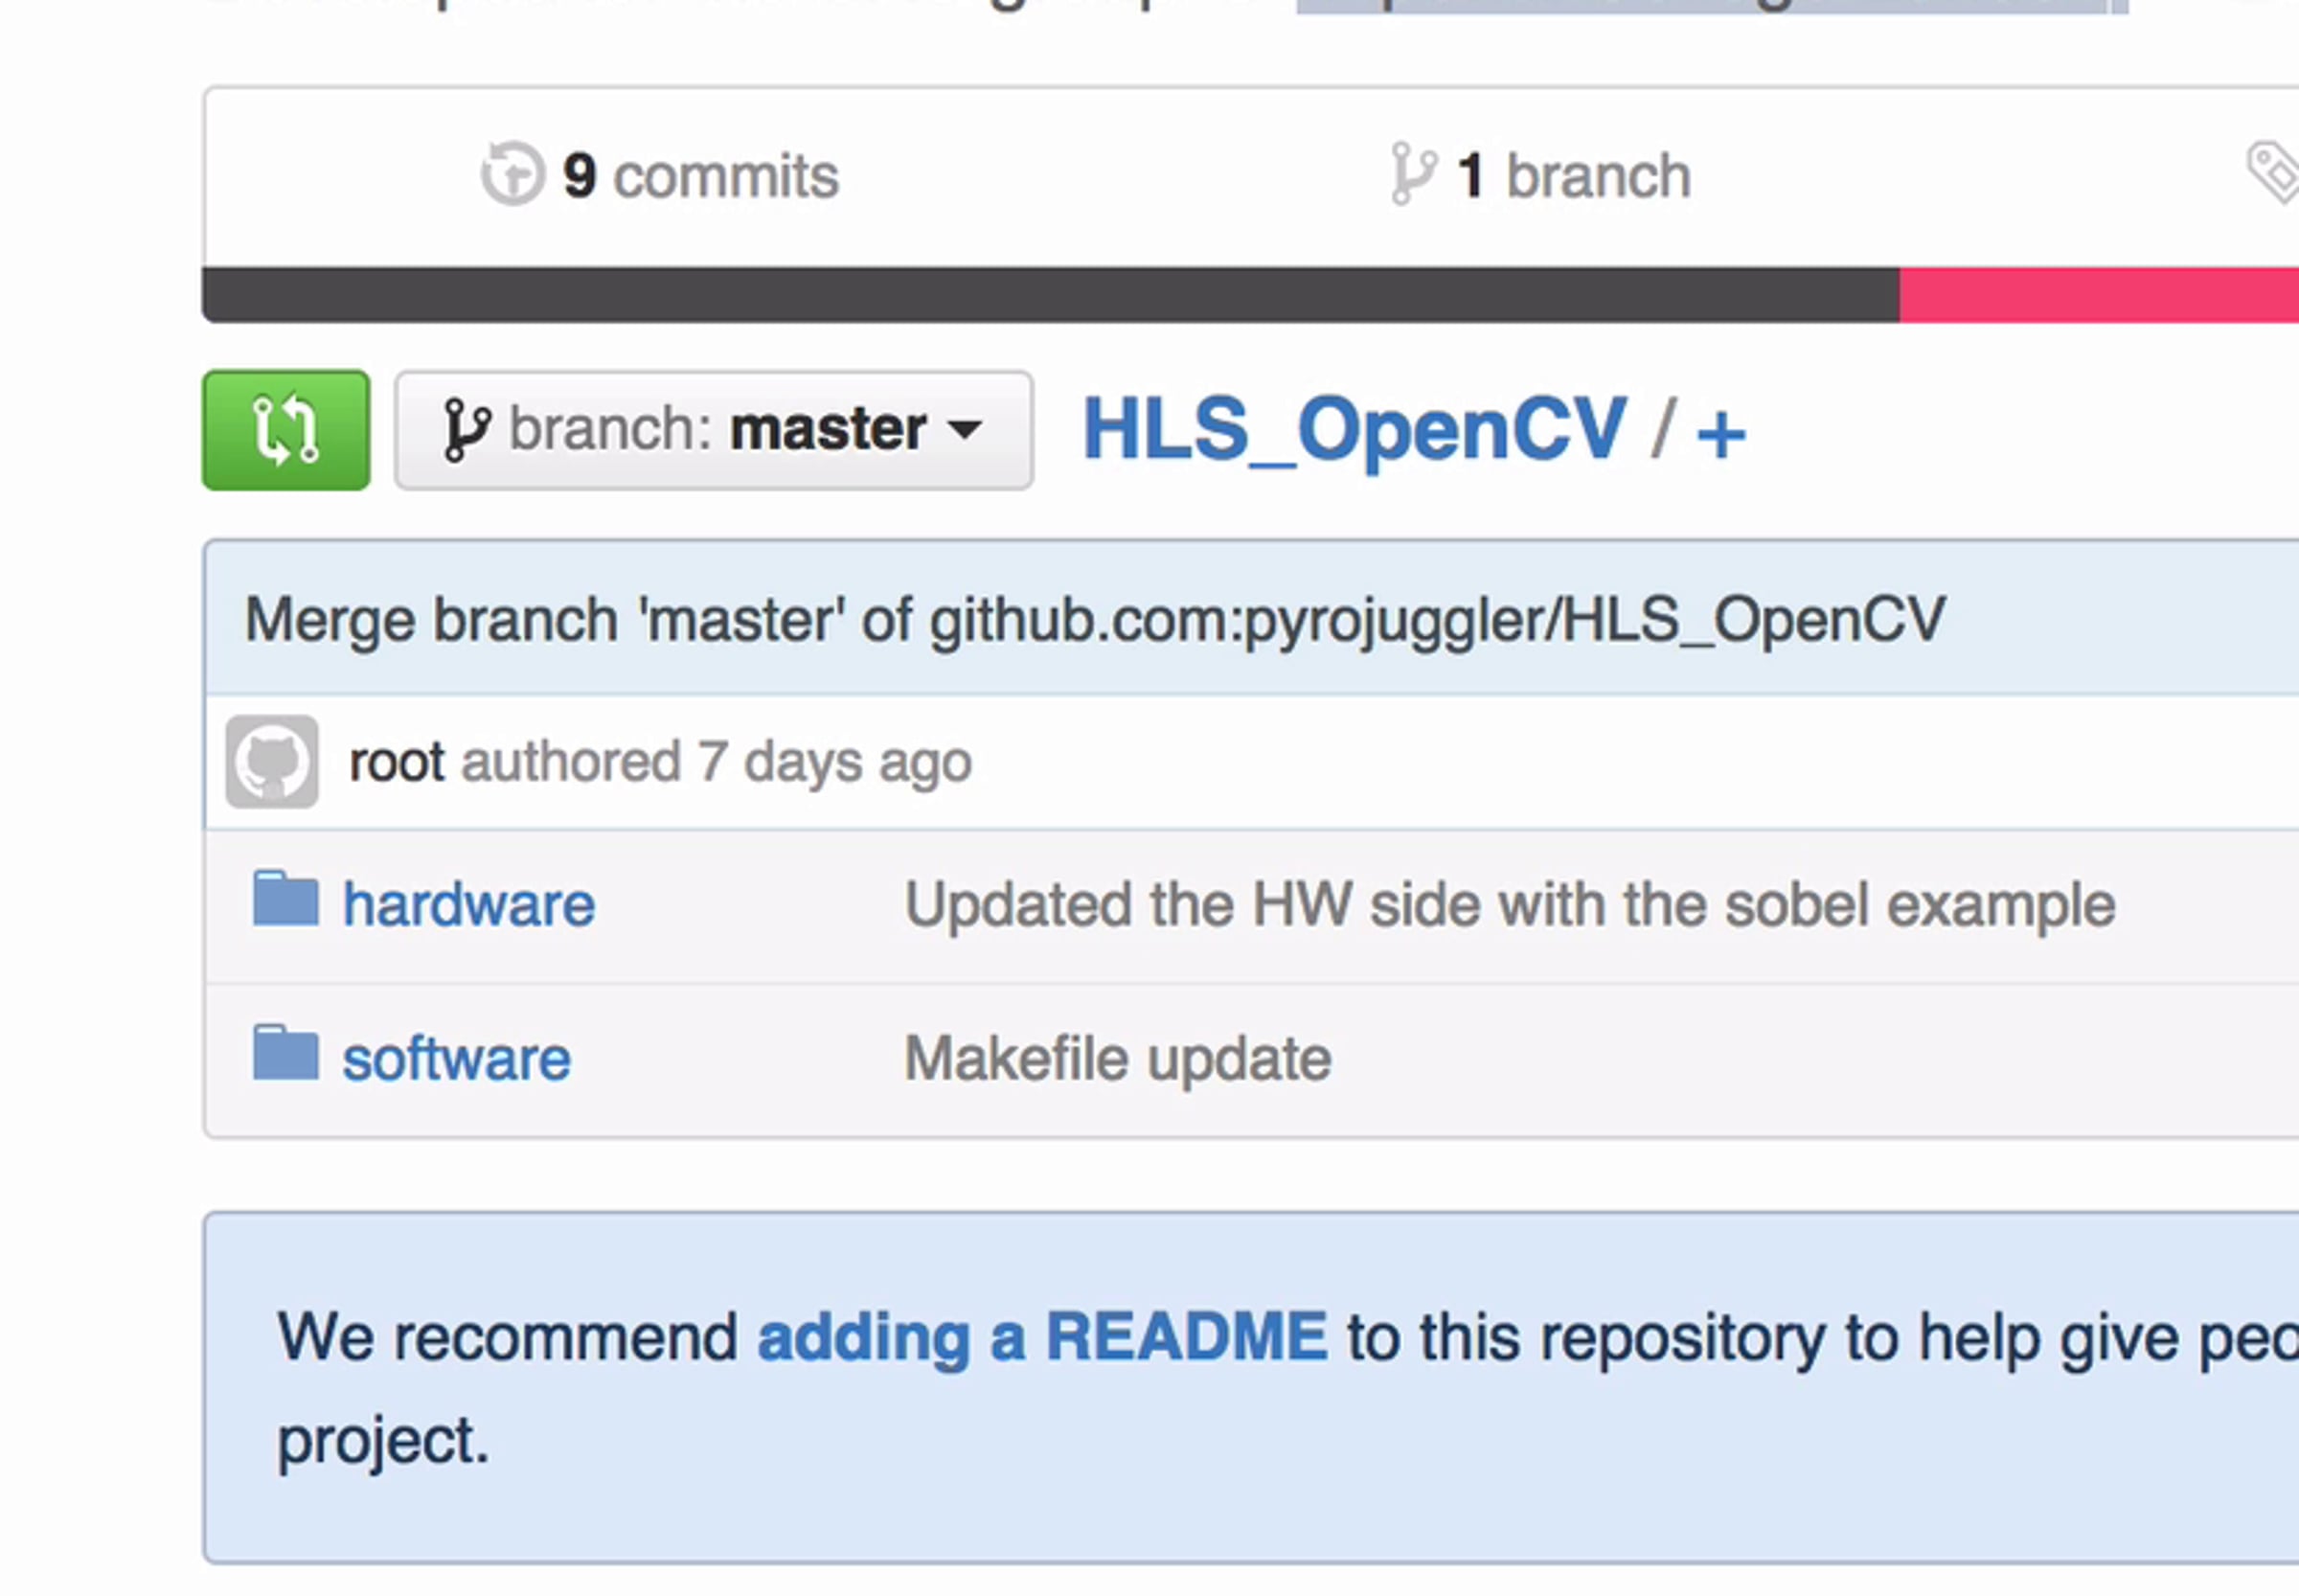Click the dark language bar segment

coord(1050,295)
